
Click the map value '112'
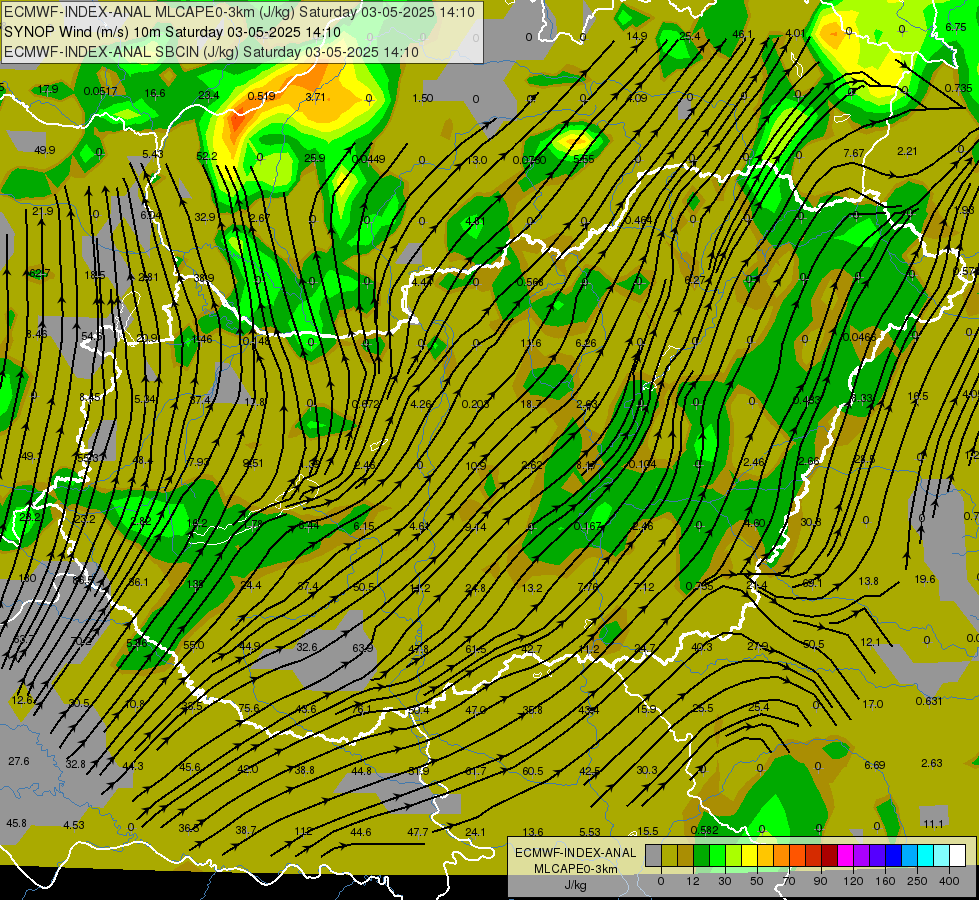(x=303, y=831)
